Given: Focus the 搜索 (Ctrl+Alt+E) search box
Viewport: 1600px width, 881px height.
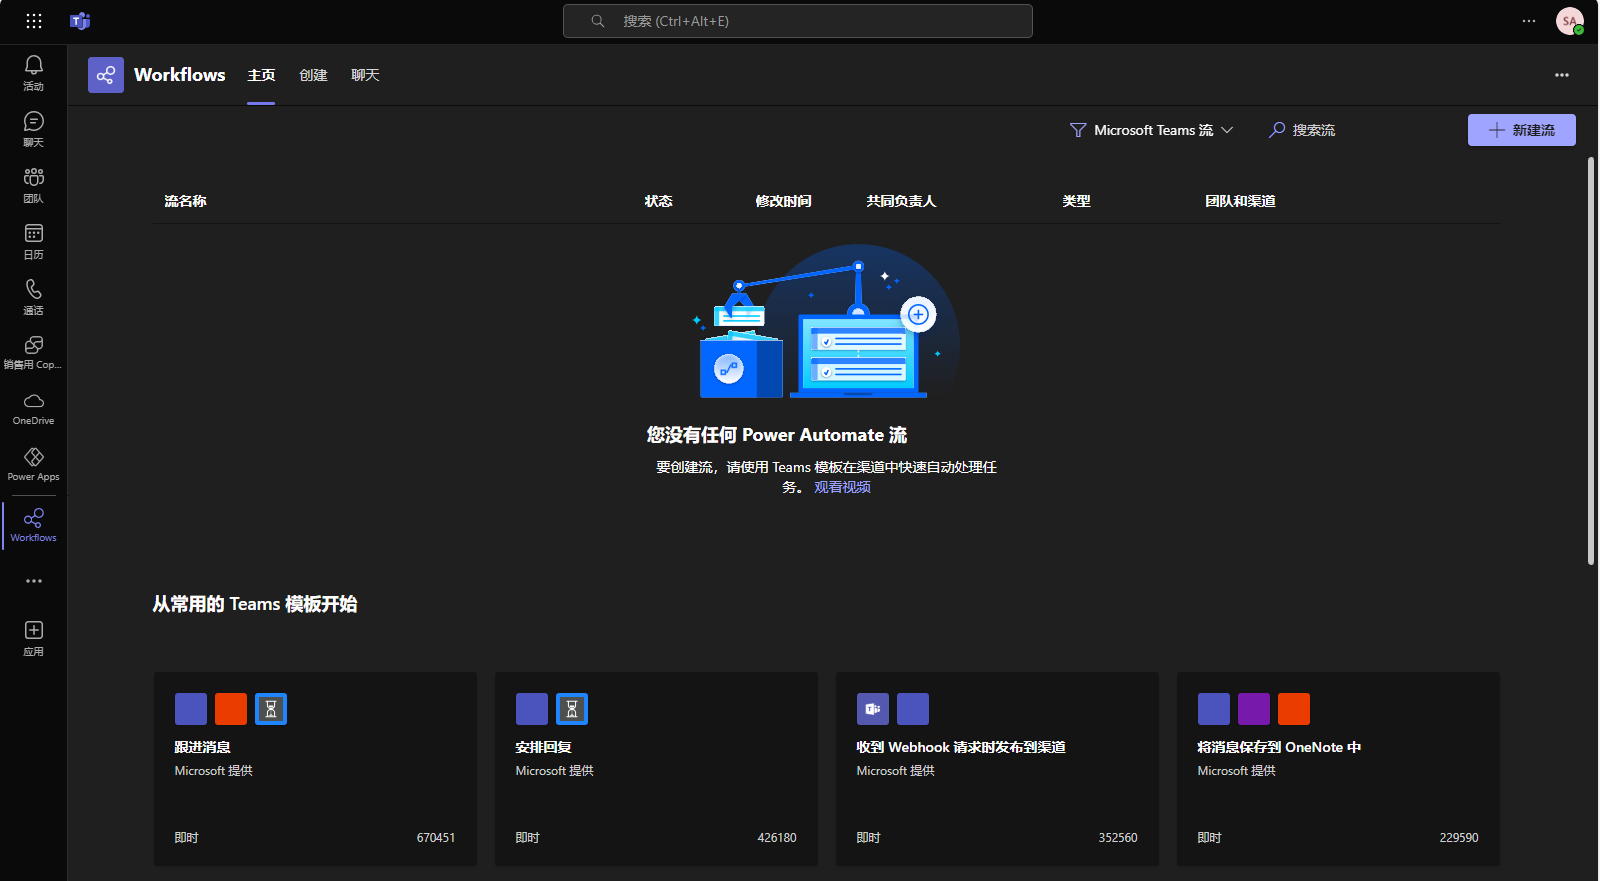Looking at the screenshot, I should pos(798,21).
